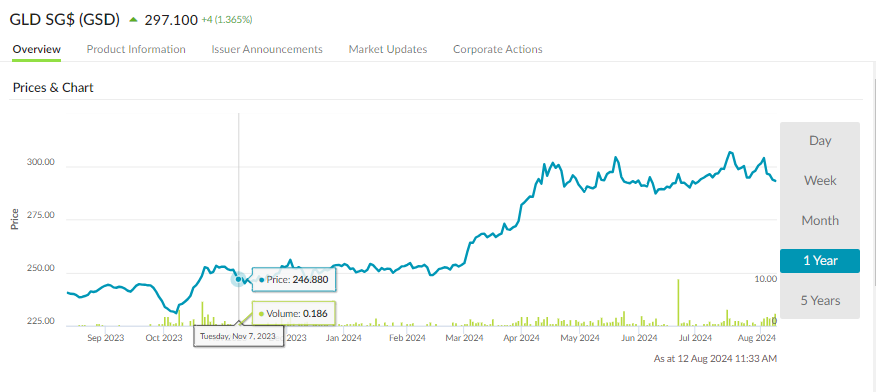Select the Day chart range

(x=820, y=141)
